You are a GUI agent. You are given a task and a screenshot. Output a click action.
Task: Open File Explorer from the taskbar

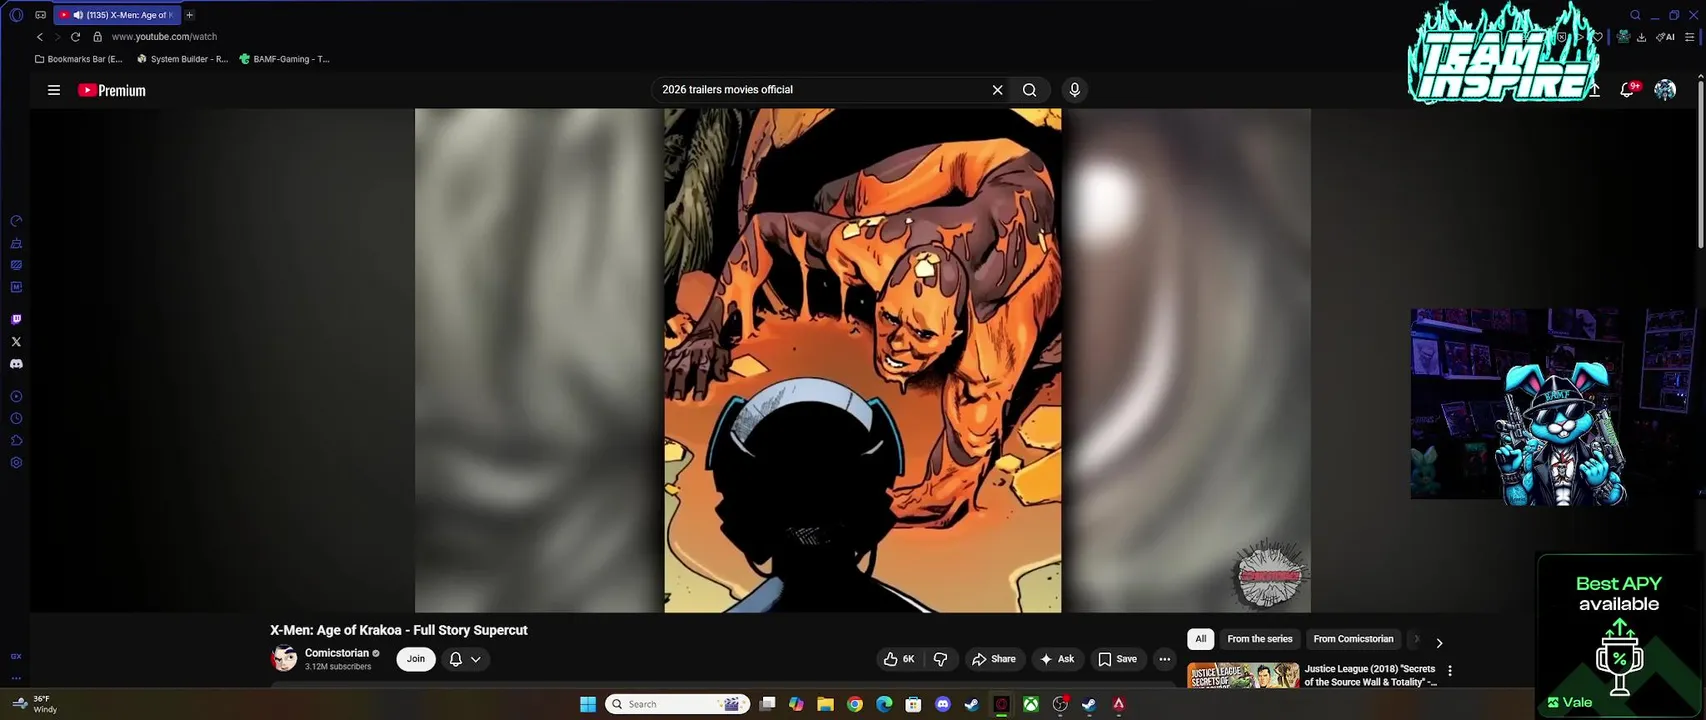coord(825,704)
